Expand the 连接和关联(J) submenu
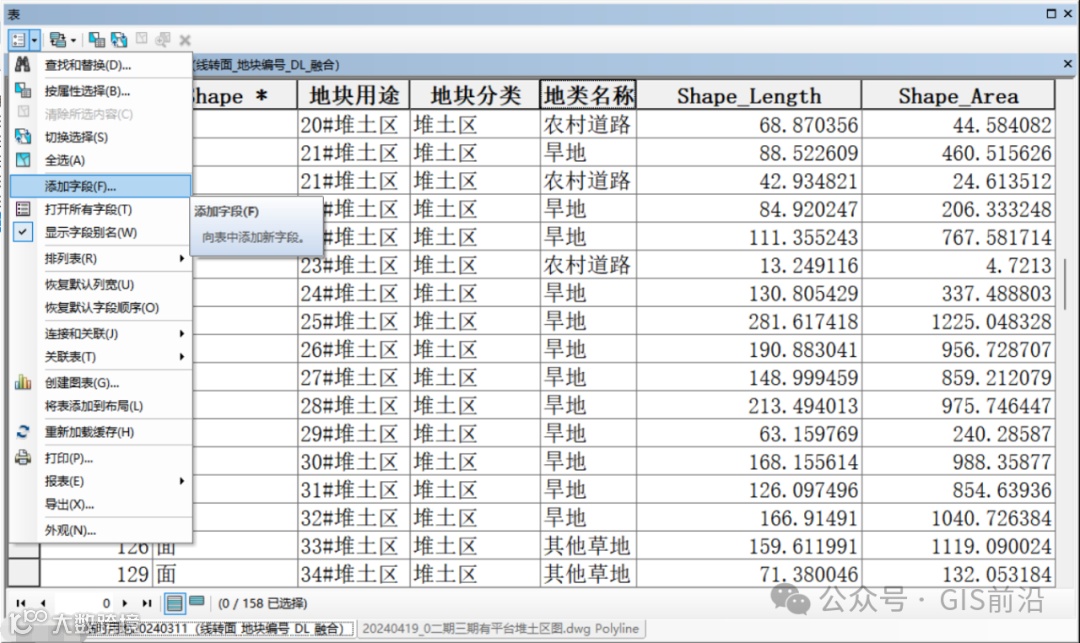Viewport: 1080px width, 643px height. pyautogui.click(x=101, y=333)
